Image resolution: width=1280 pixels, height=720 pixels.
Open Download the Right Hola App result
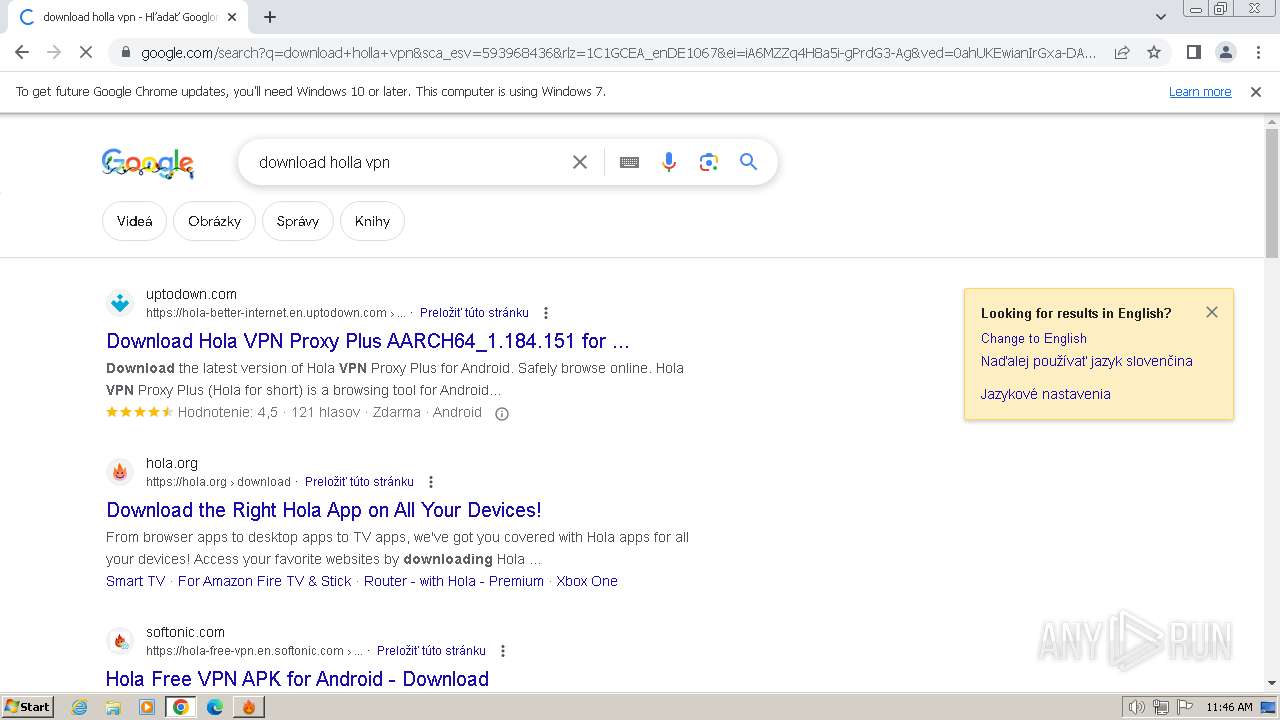[x=324, y=510]
